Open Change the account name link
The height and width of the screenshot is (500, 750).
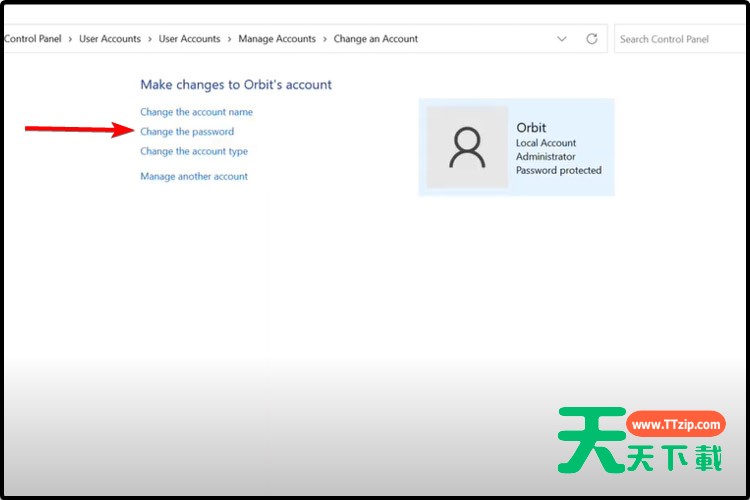tap(196, 112)
